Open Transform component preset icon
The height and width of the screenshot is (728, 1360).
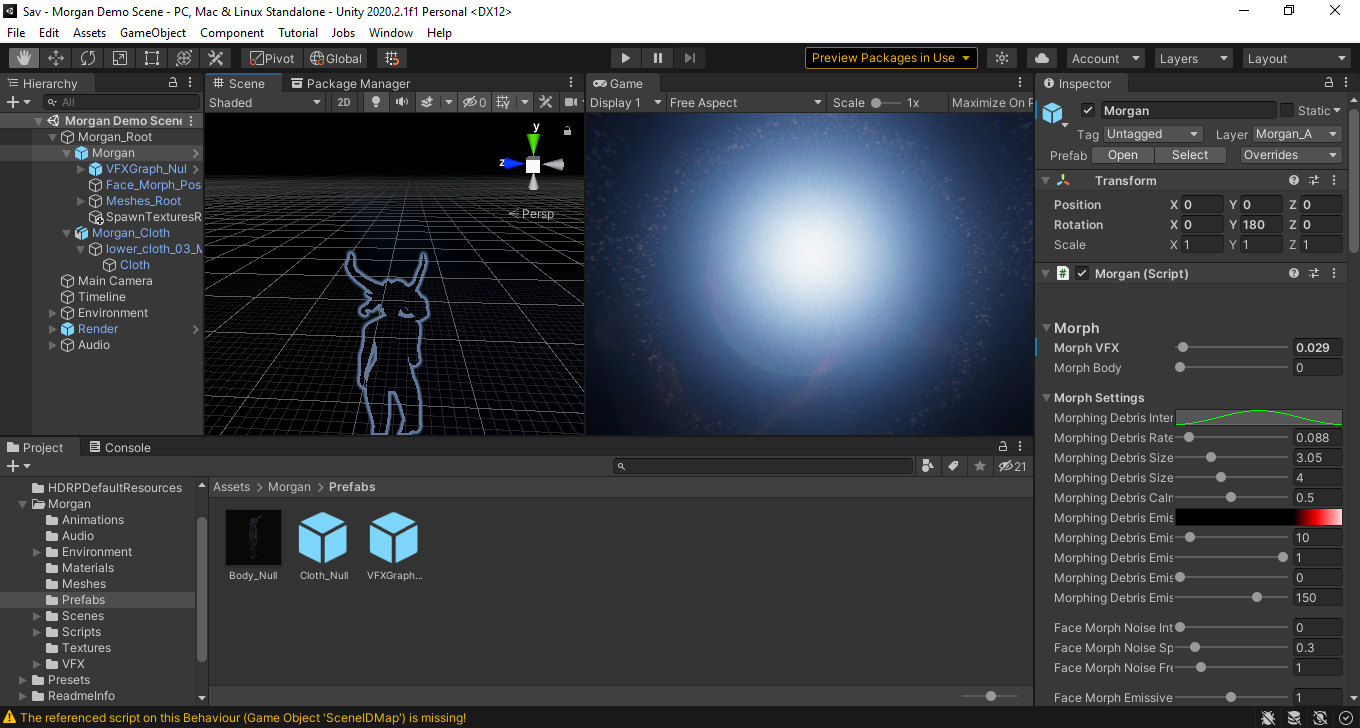(x=1314, y=181)
